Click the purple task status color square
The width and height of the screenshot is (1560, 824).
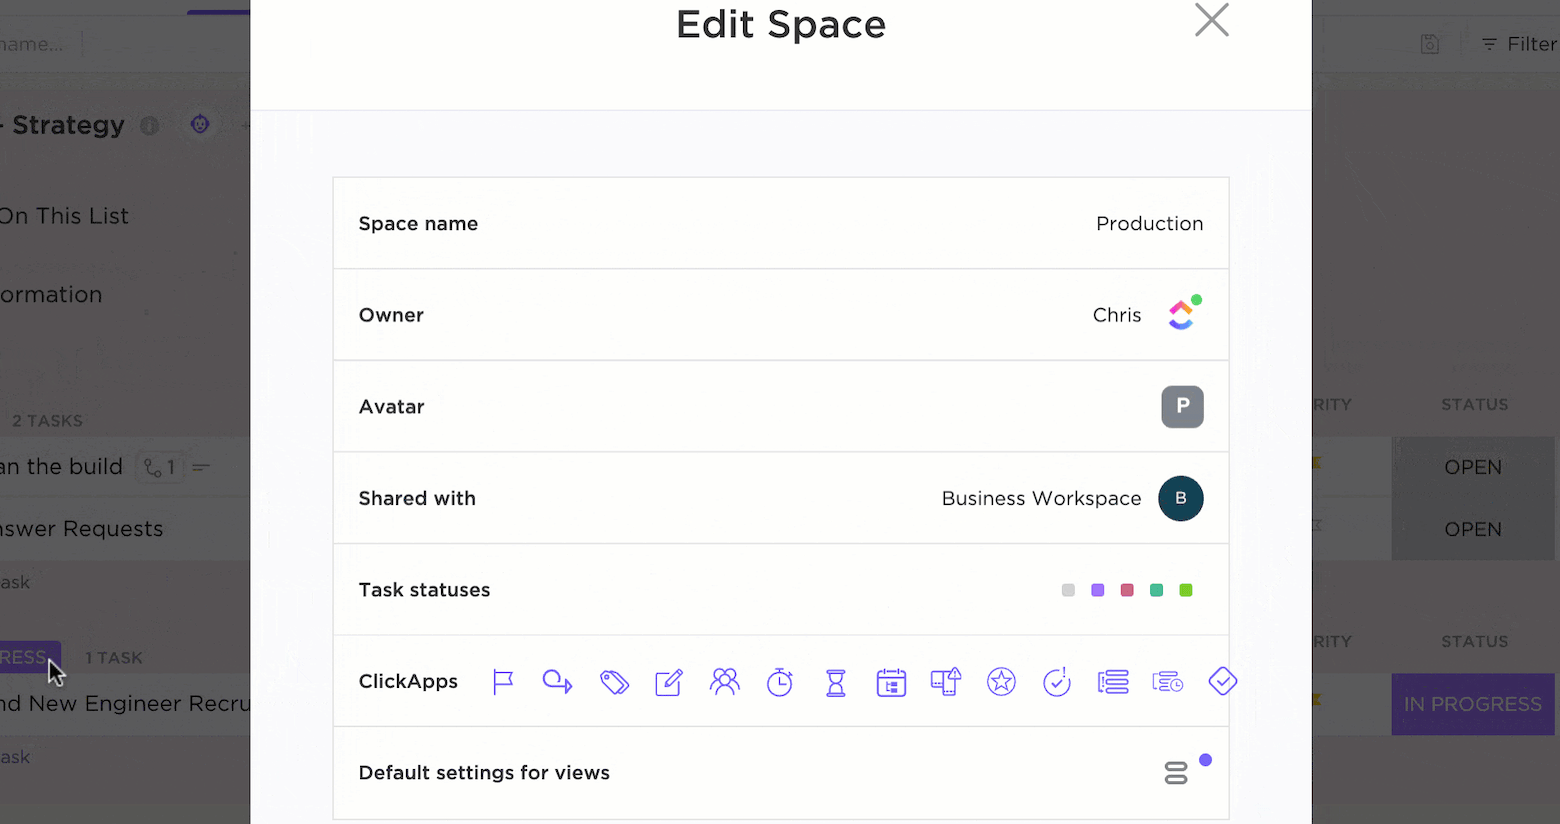coord(1098,590)
